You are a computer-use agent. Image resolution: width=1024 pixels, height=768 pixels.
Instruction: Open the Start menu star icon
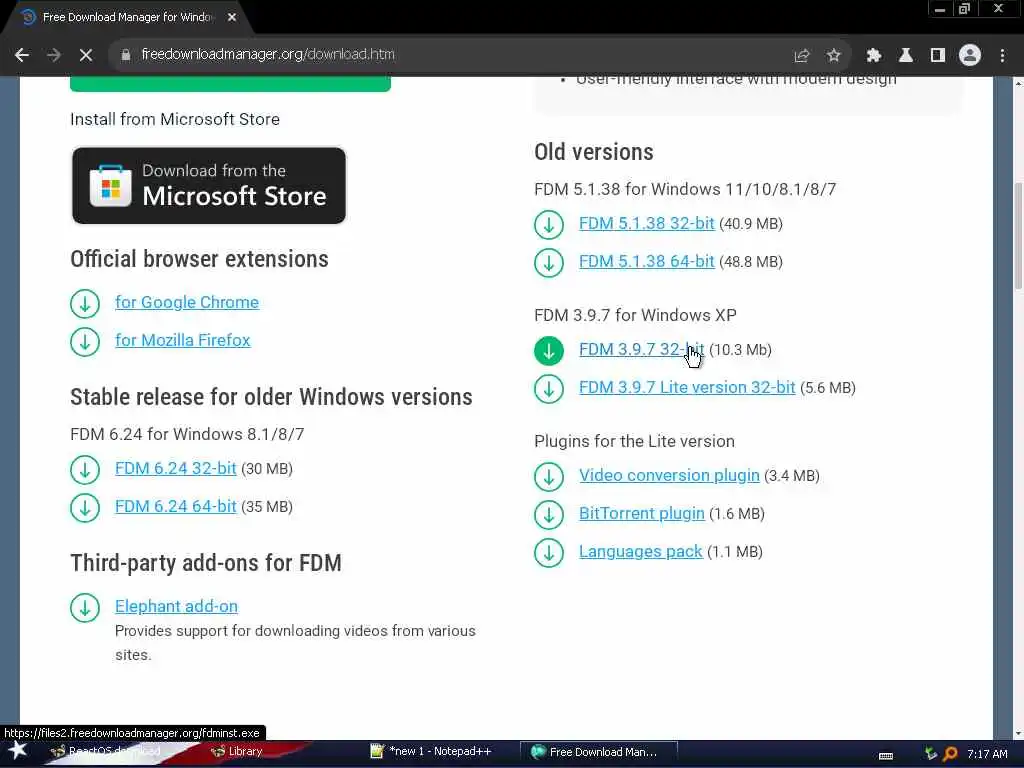18,750
